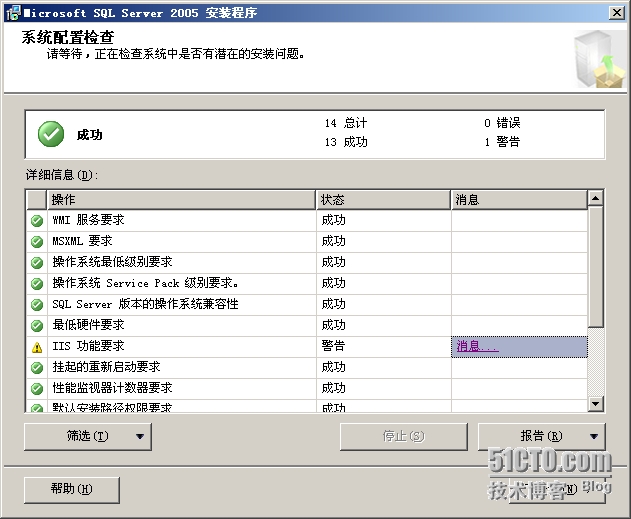The height and width of the screenshot is (519, 631).
Task: Select the WMI 服务要求 row text
Action: click(88, 220)
